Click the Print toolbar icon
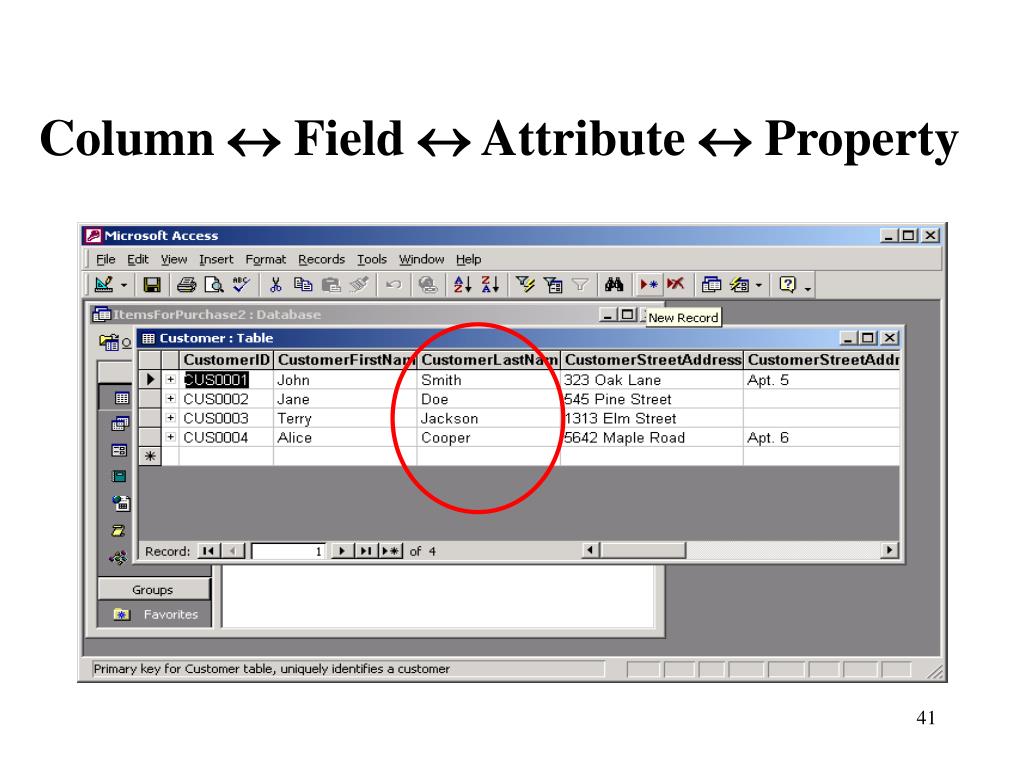Image resolution: width=1024 pixels, height=768 pixels. [186, 285]
